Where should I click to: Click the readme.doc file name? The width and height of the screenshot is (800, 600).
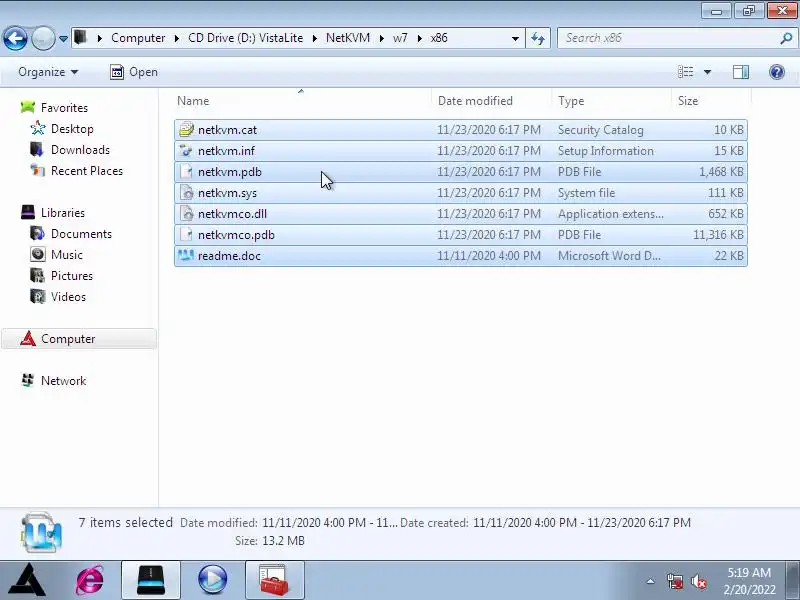[x=229, y=256]
